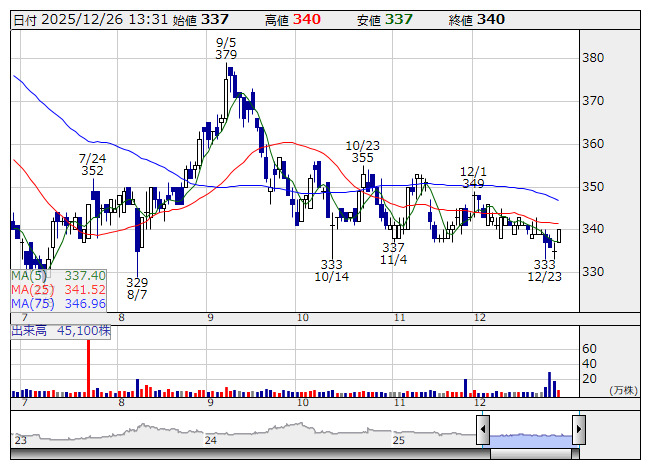
Task: Click the 出来高 45,100株 volume label
Action: coord(60,330)
